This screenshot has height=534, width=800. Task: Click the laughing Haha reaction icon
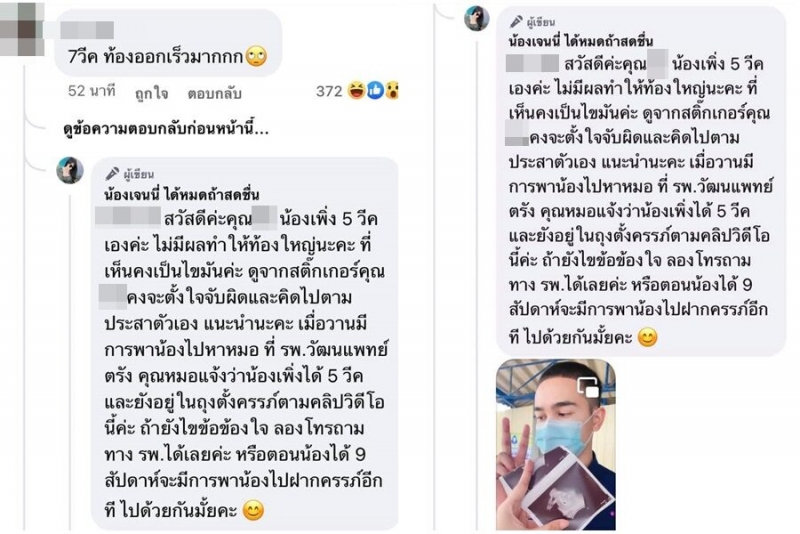pos(357,91)
